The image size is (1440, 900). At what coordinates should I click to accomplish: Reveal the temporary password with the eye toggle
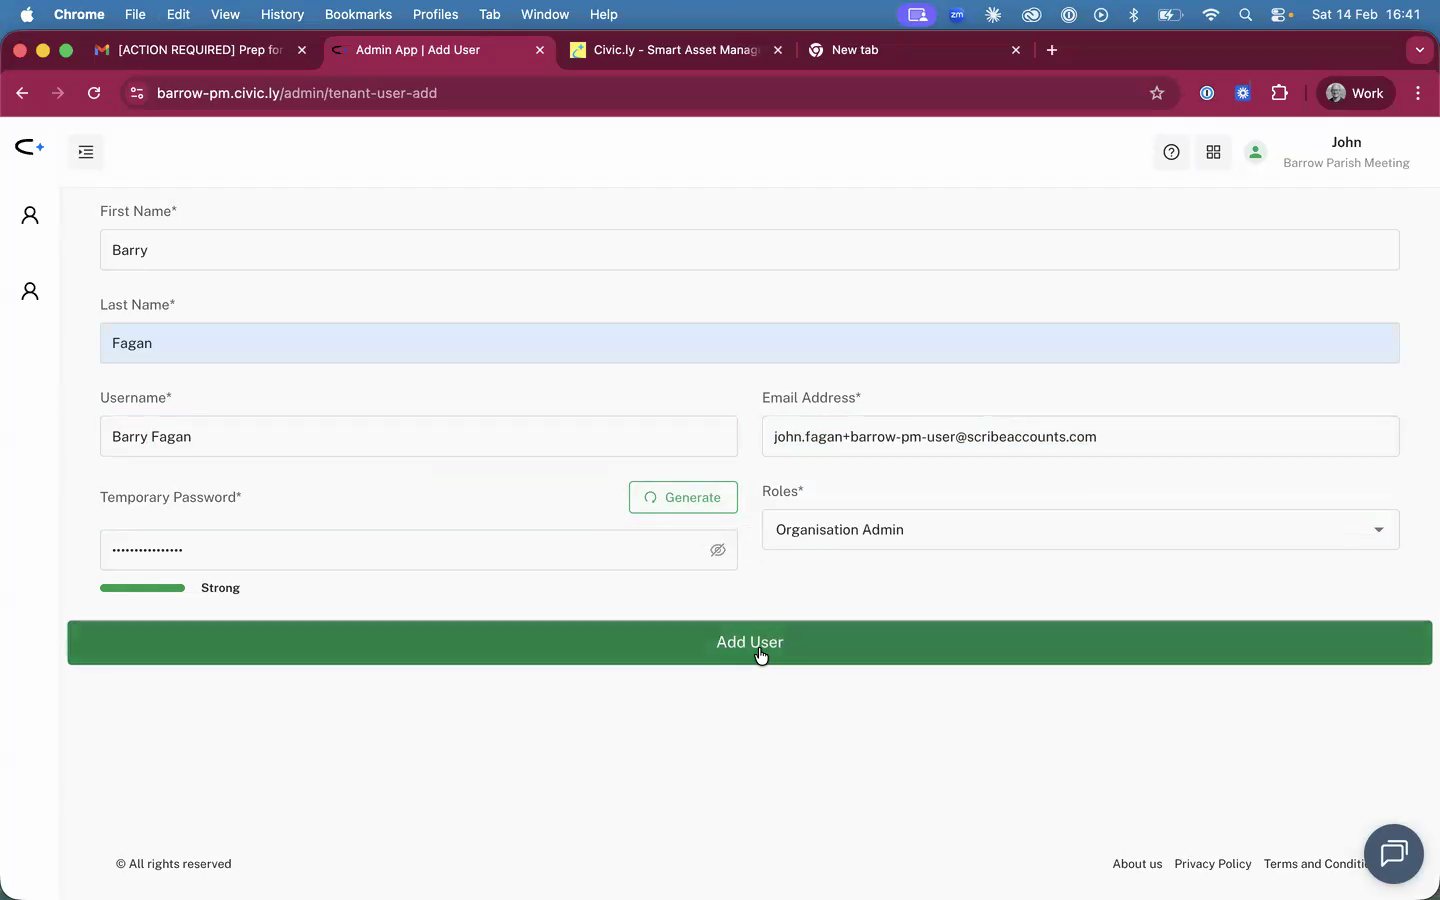(x=717, y=550)
